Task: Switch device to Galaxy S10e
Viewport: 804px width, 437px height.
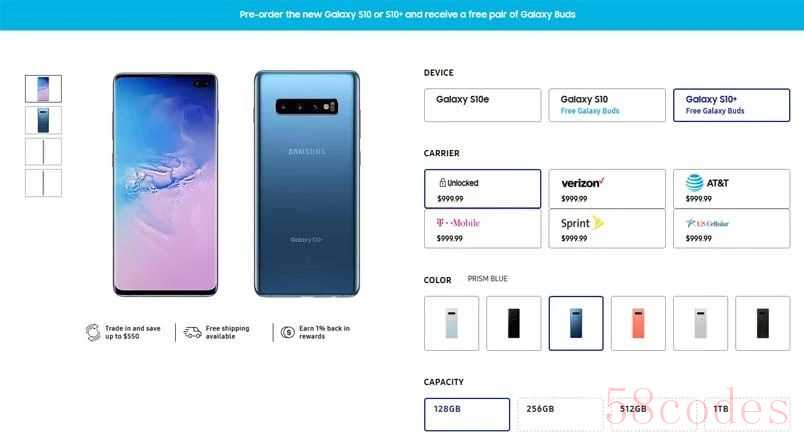Action: pos(483,105)
